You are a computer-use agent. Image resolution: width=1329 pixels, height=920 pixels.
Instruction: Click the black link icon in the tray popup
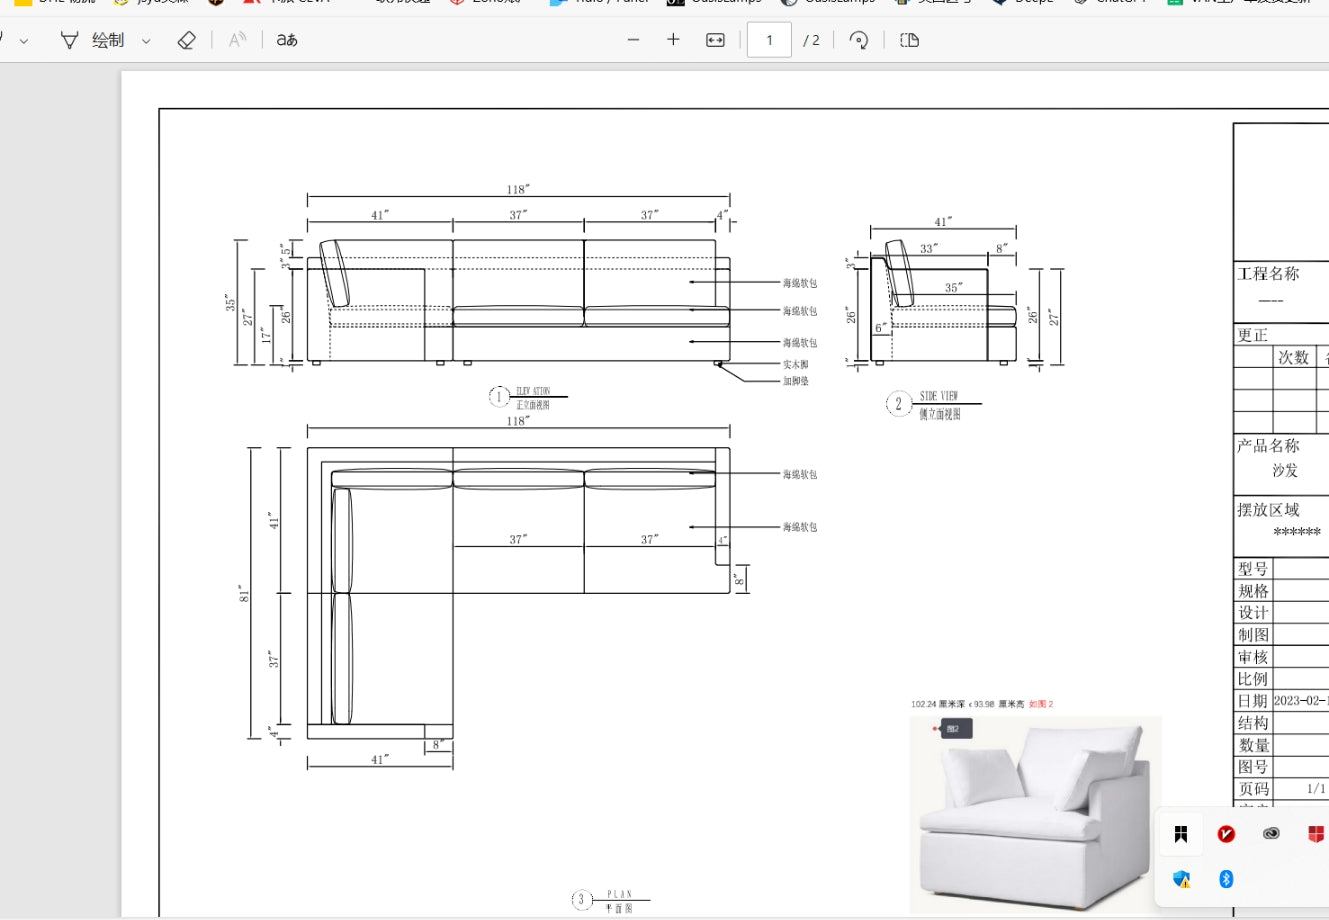click(1270, 833)
